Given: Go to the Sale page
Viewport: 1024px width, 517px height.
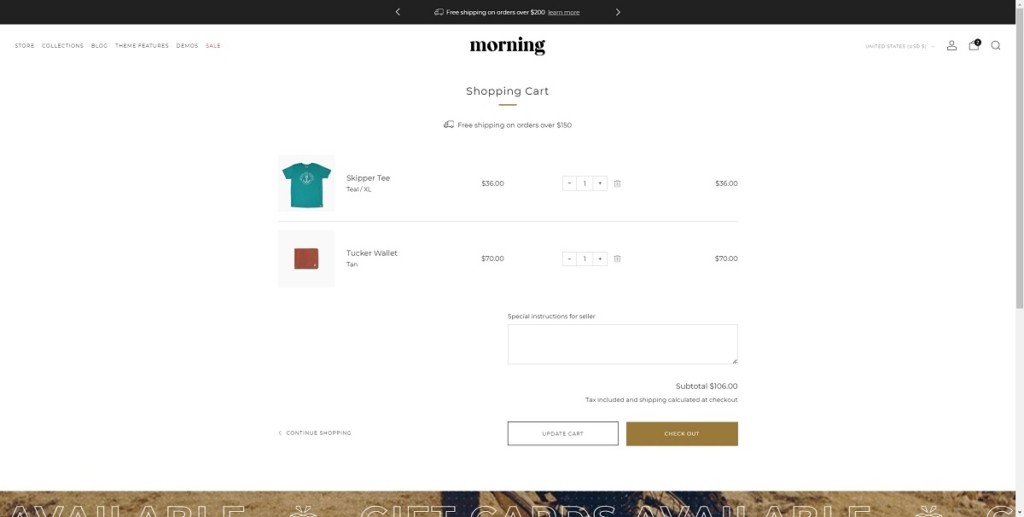Looking at the screenshot, I should tap(213, 46).
